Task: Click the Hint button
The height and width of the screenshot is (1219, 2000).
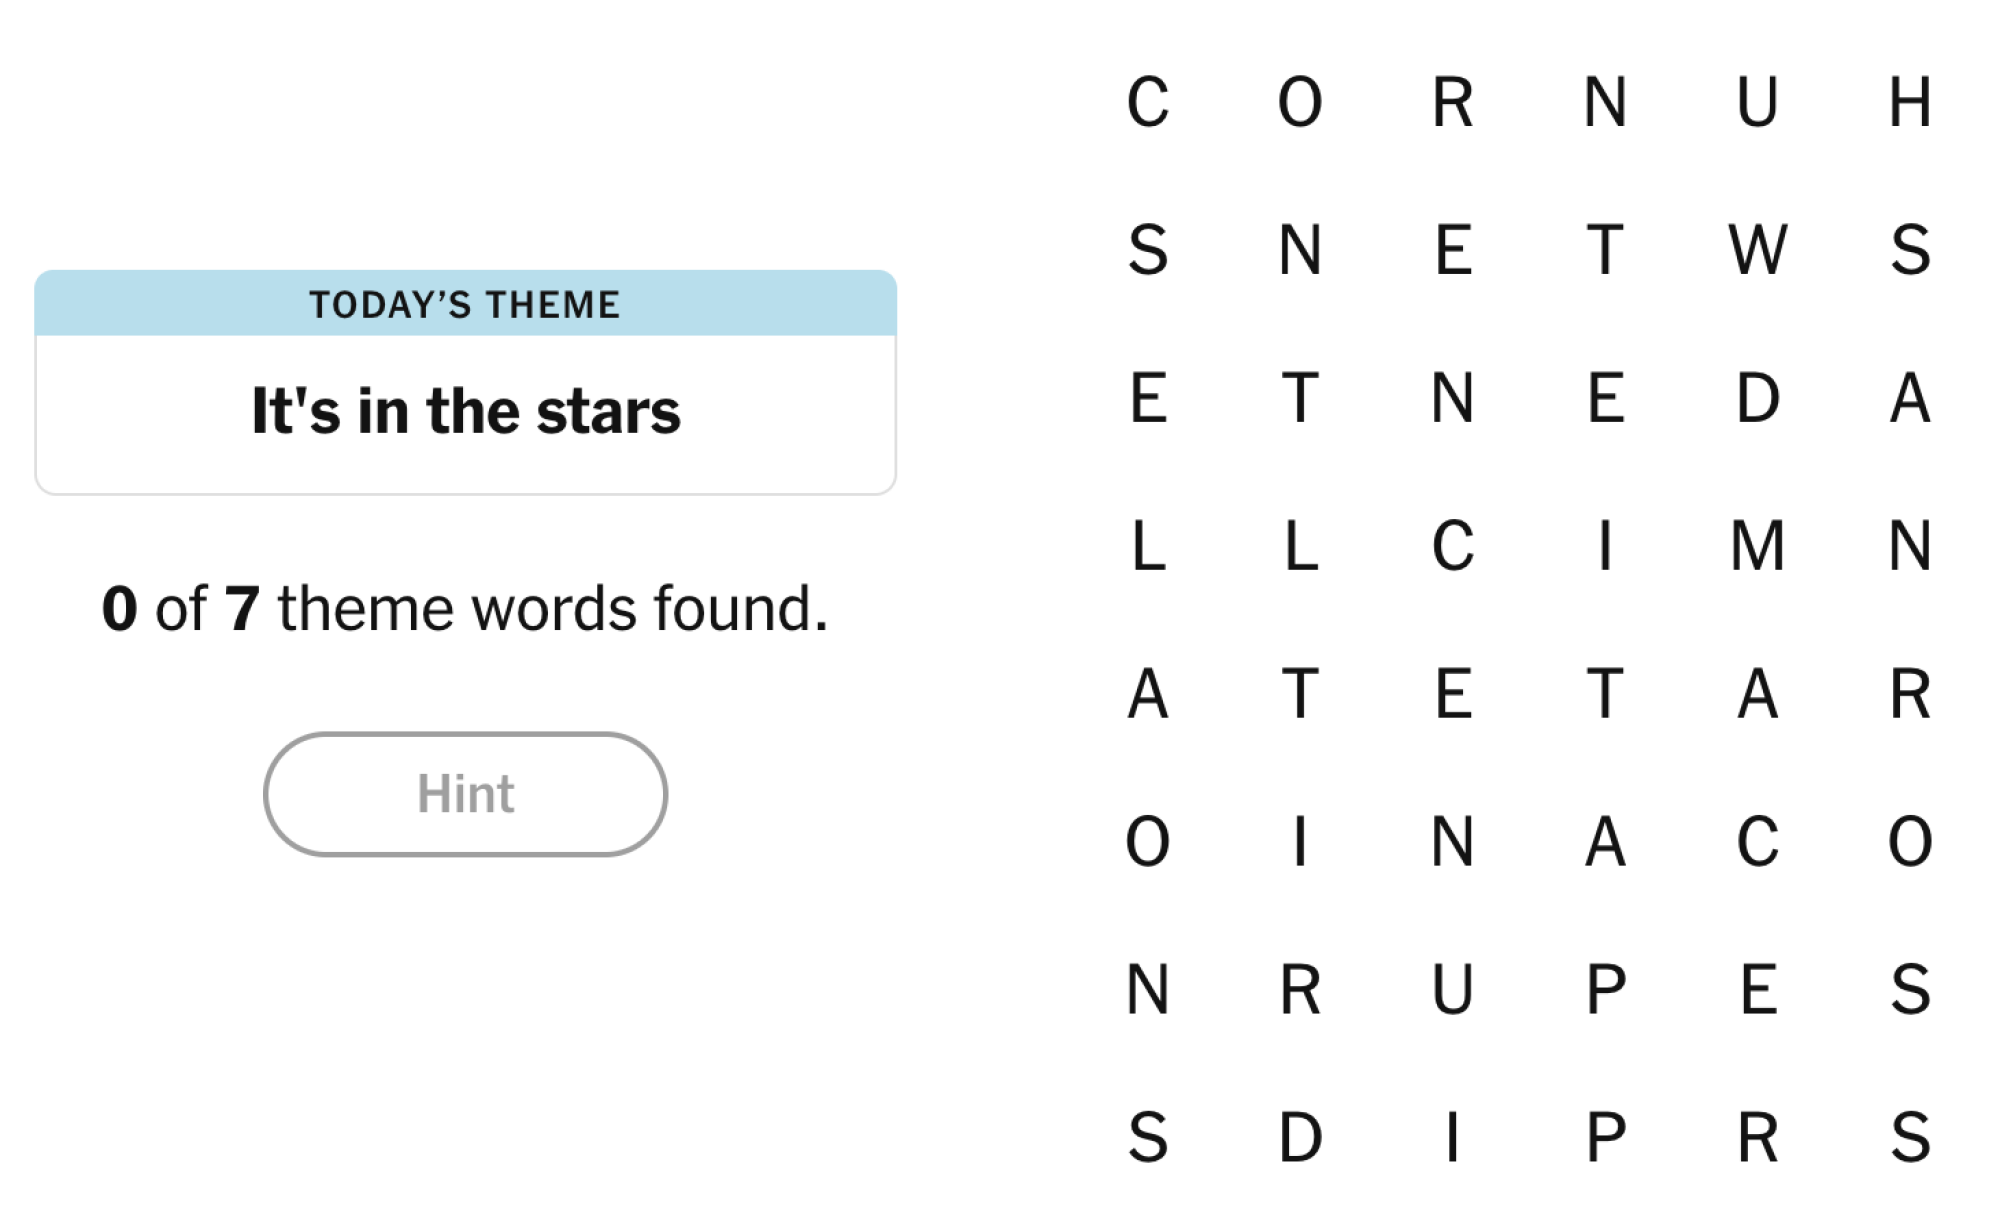Action: click(x=465, y=793)
